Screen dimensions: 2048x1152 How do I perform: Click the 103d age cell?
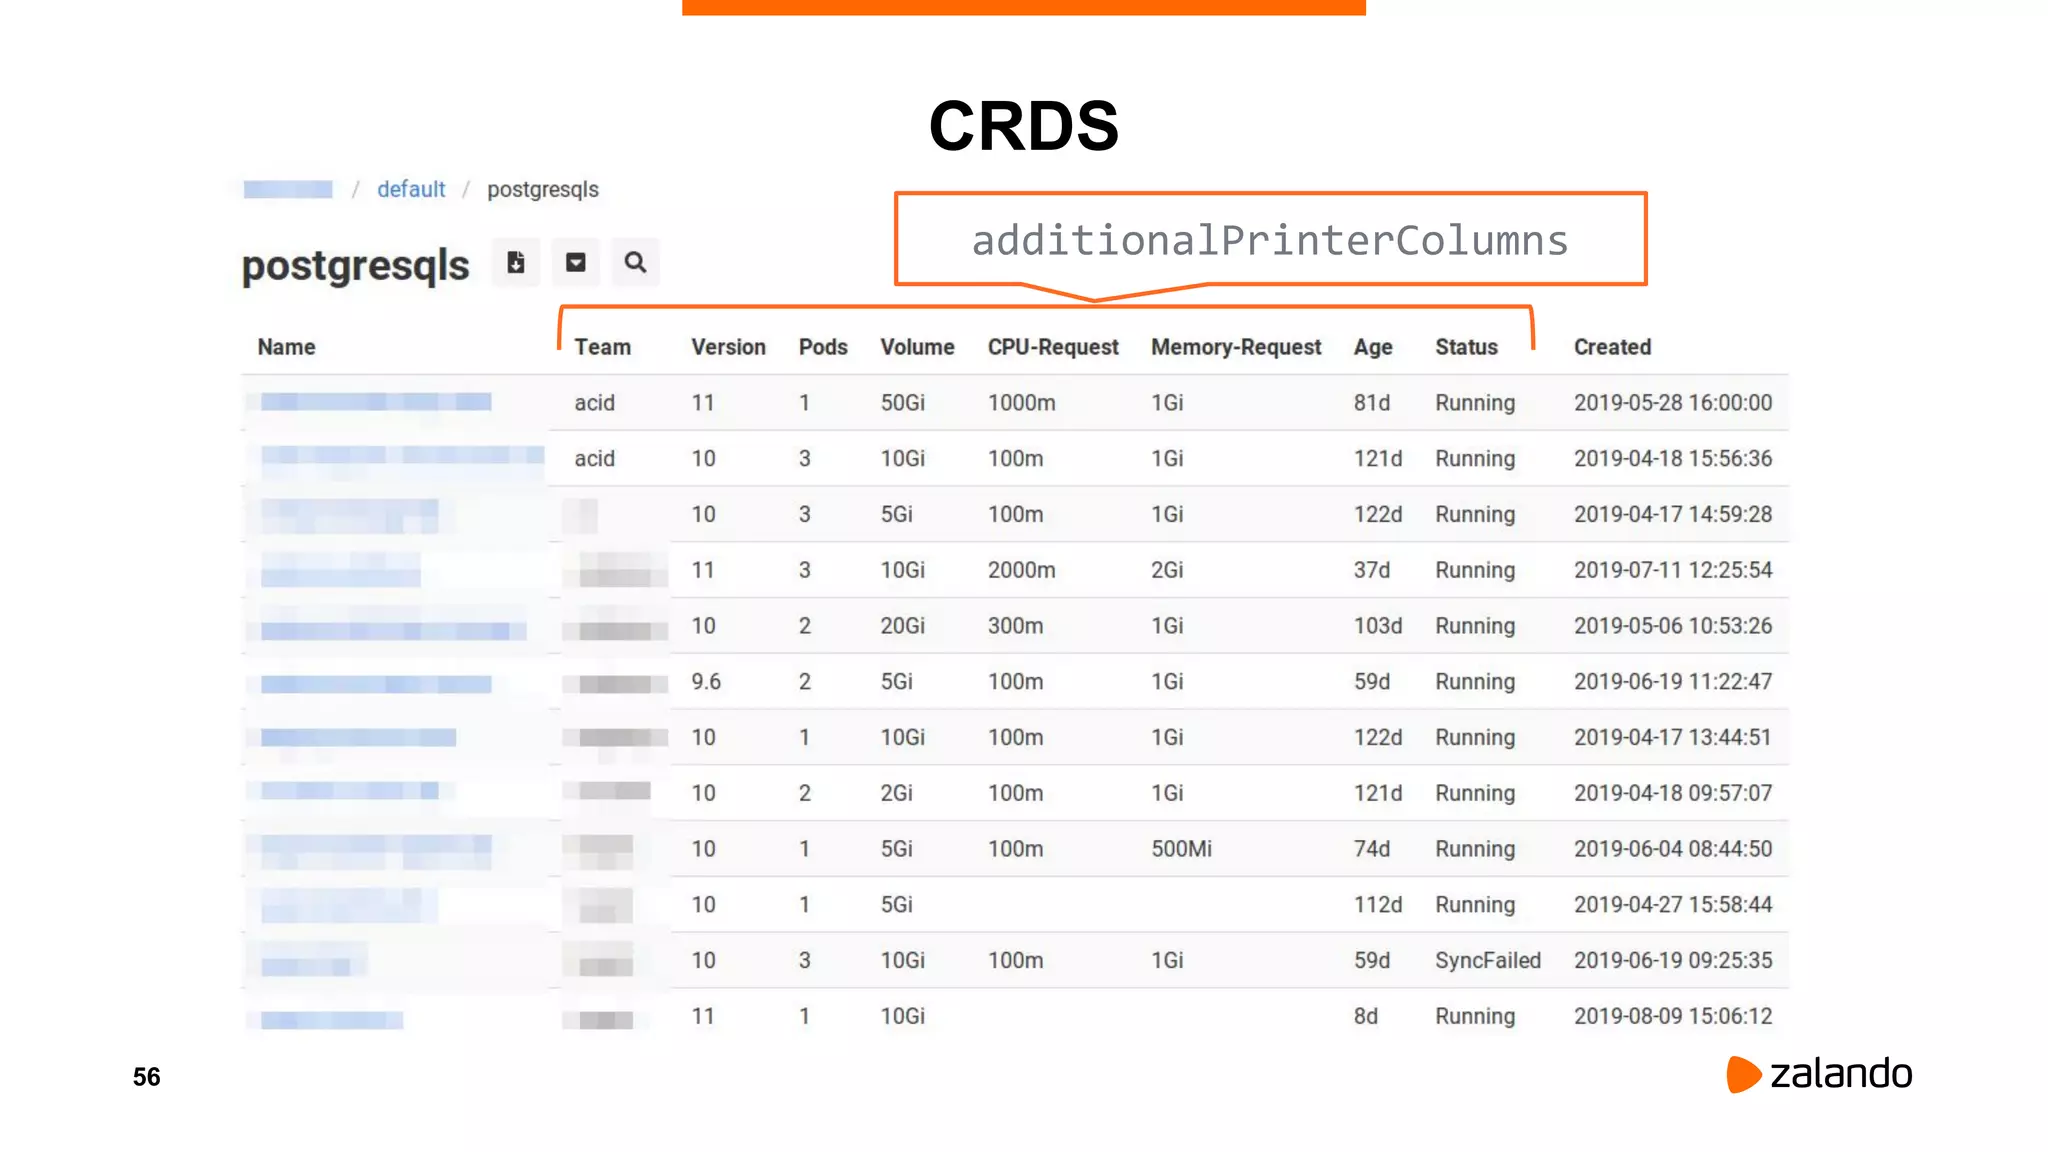(1378, 626)
